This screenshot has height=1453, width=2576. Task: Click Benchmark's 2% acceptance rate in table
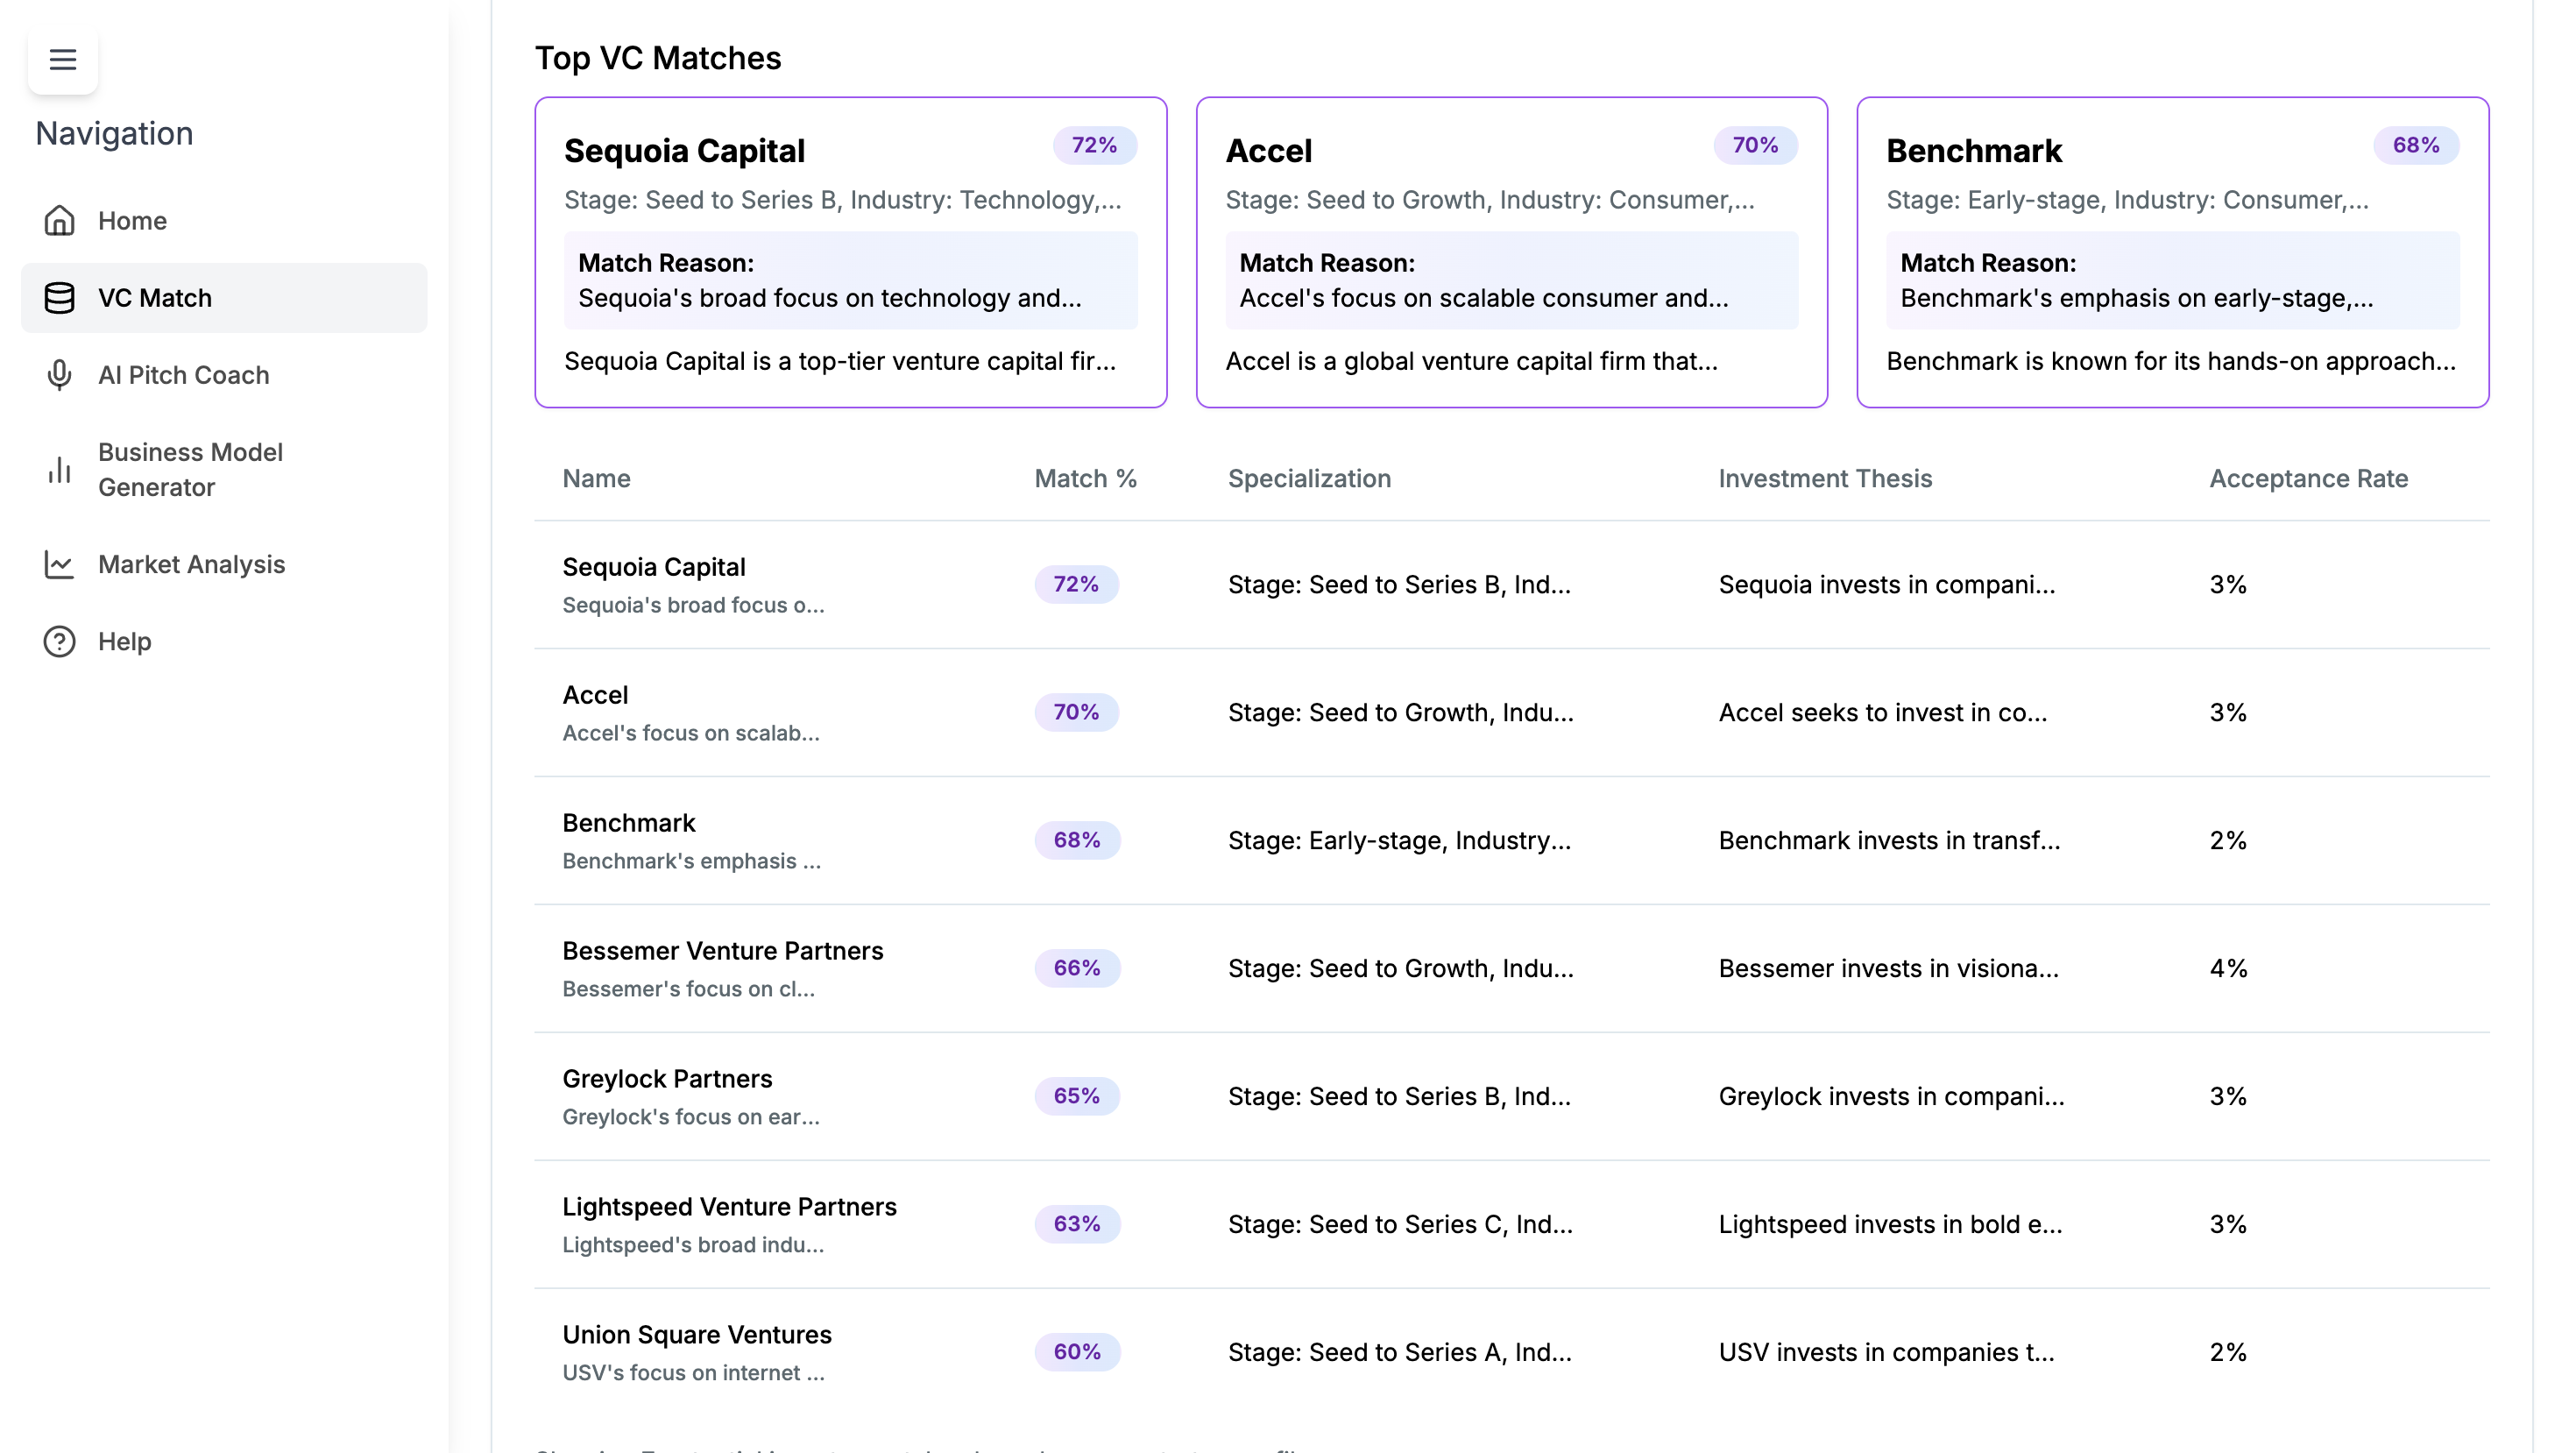click(2228, 840)
